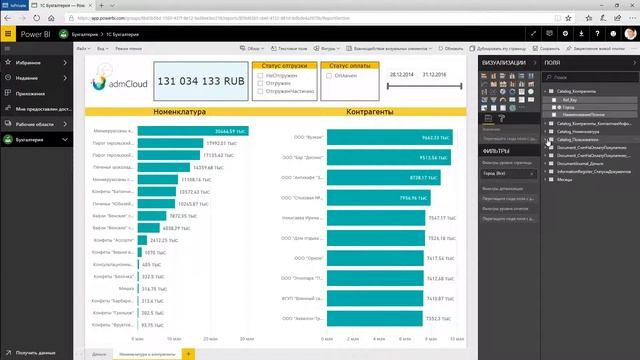The height and width of the screenshot is (360, 640).
Task: Select the Номенклатура и контрагенты page tab
Action: (147, 354)
